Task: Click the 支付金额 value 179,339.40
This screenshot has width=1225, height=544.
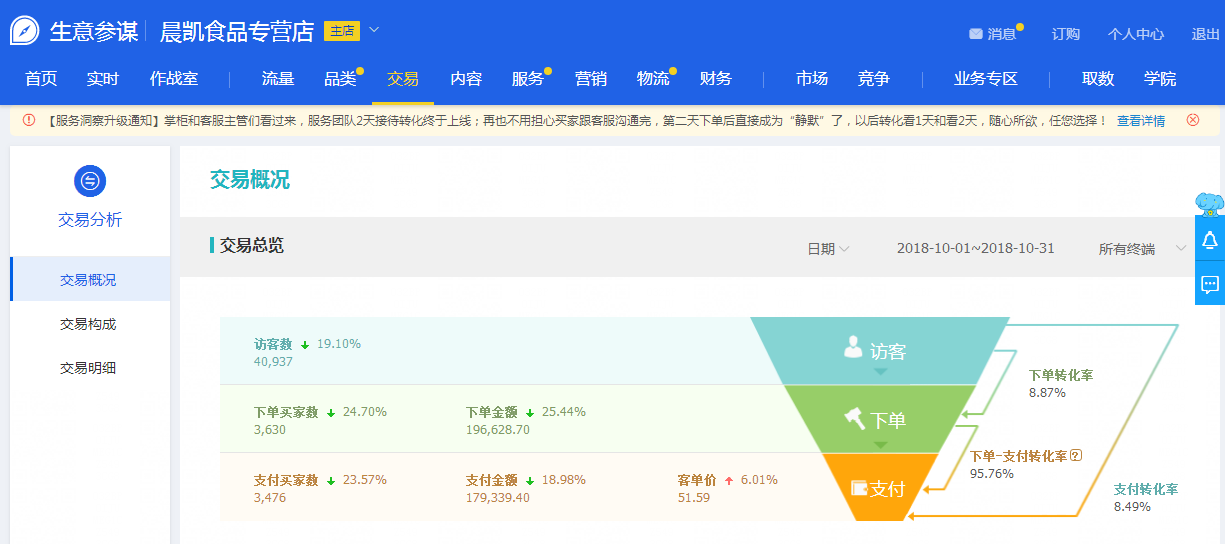Action: coord(498,497)
